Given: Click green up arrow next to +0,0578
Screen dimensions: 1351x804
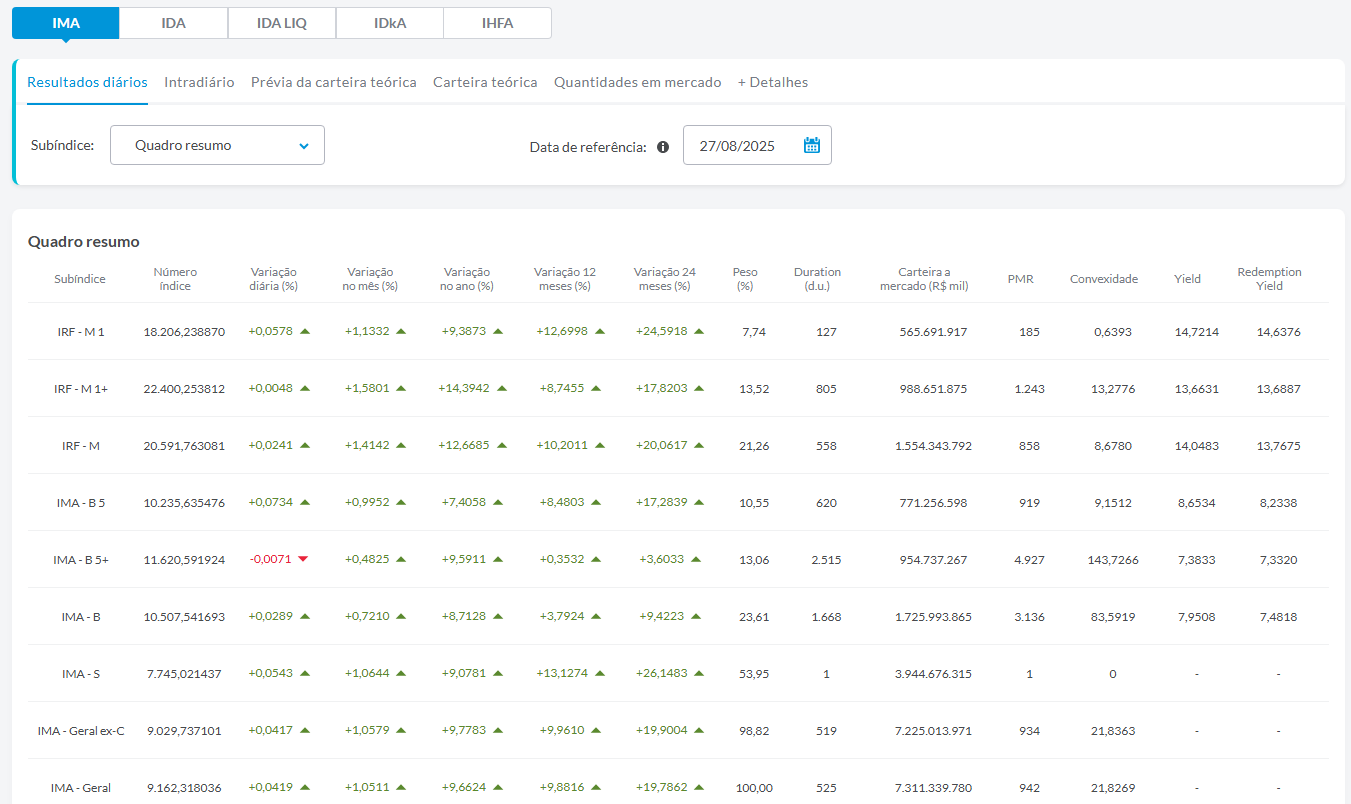Looking at the screenshot, I should [305, 331].
